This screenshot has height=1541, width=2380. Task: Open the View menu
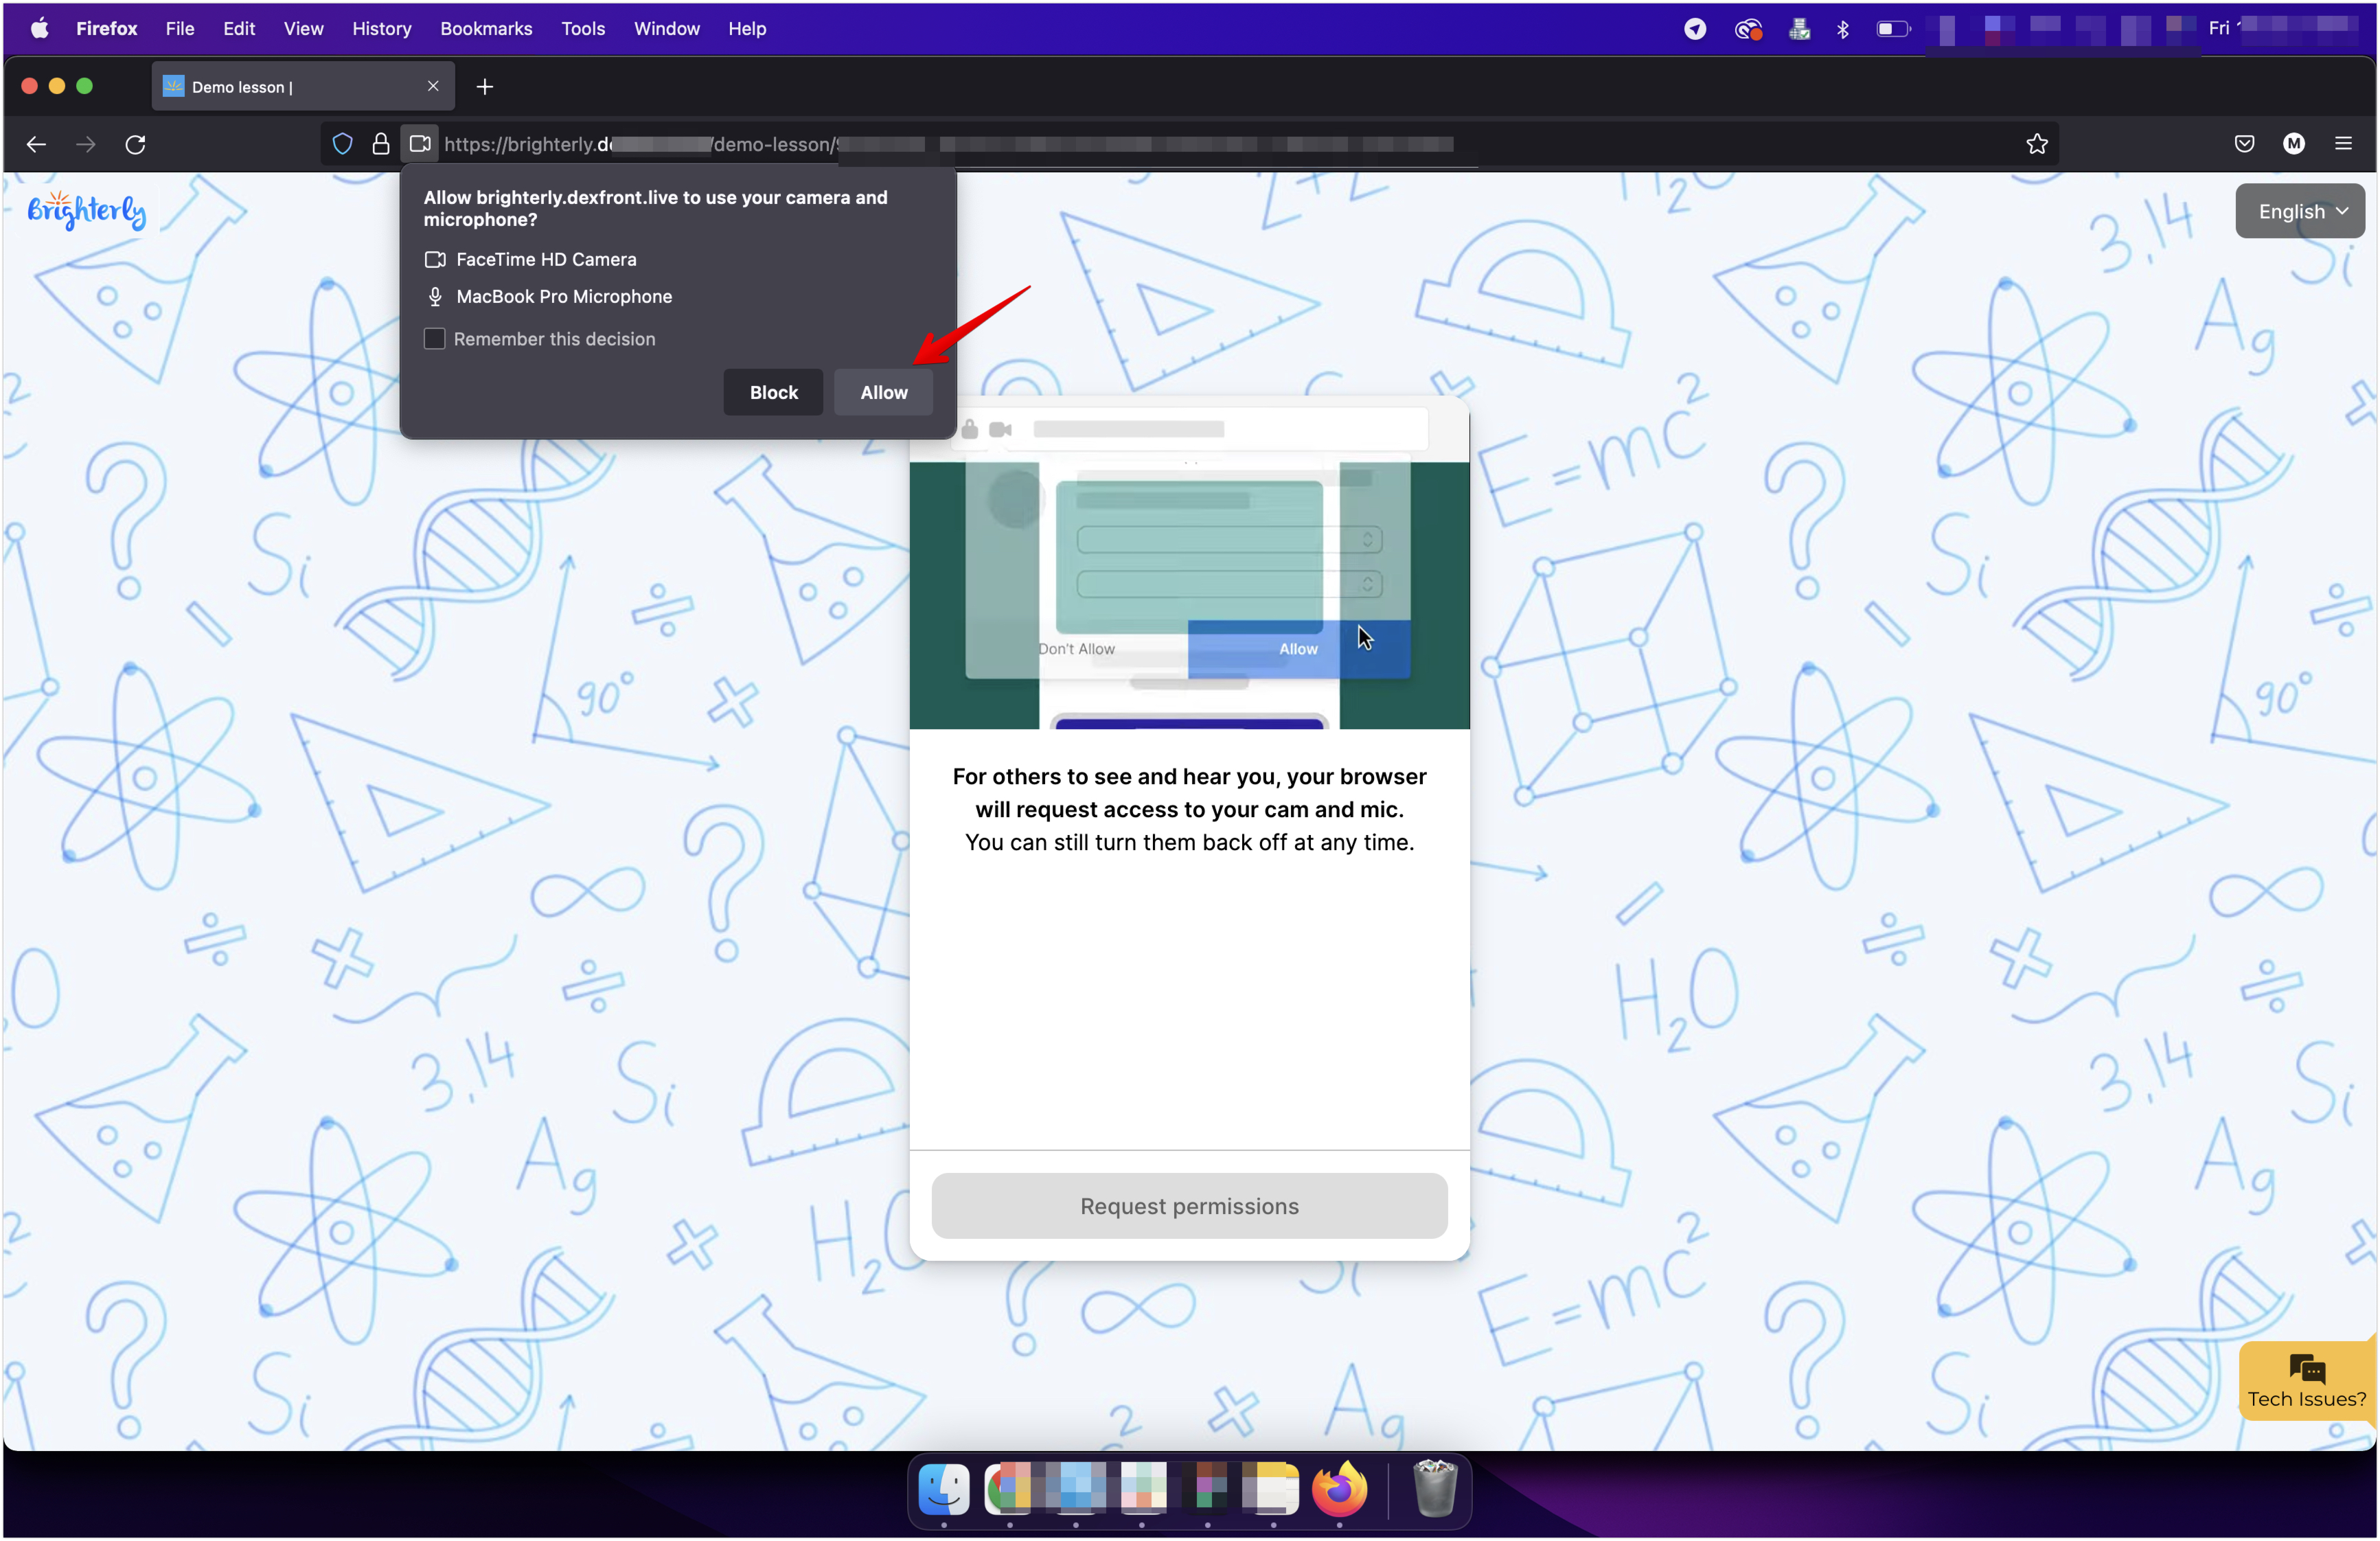coord(303,29)
